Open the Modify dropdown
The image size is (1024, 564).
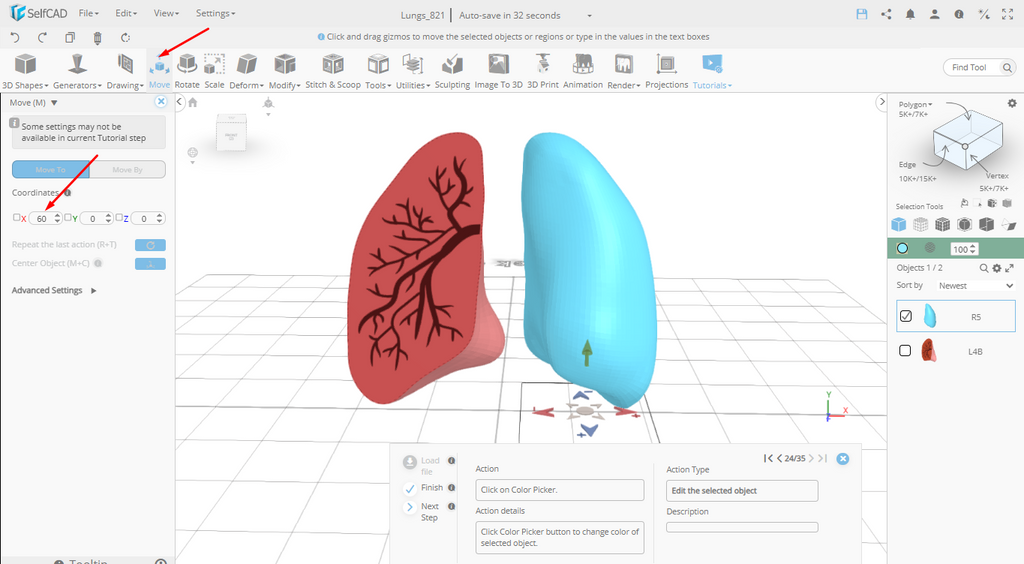(x=285, y=72)
